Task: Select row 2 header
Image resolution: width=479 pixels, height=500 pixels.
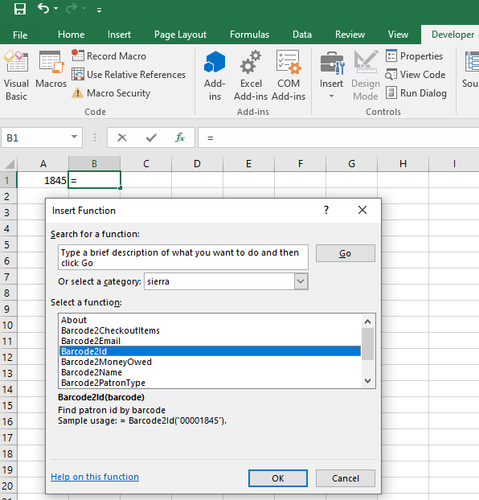Action: (x=7, y=196)
